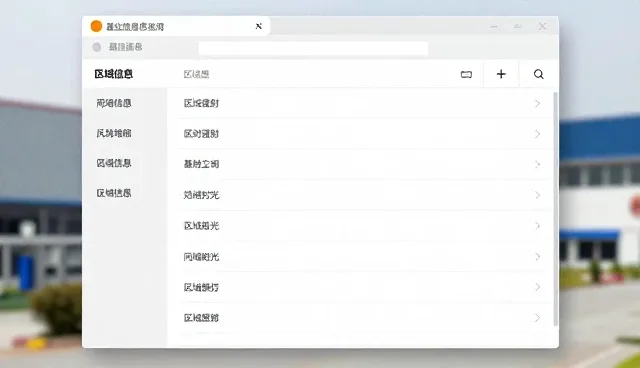The width and height of the screenshot is (640, 368).
Task: Open the first row of the main list
Action: pyautogui.click(x=366, y=104)
